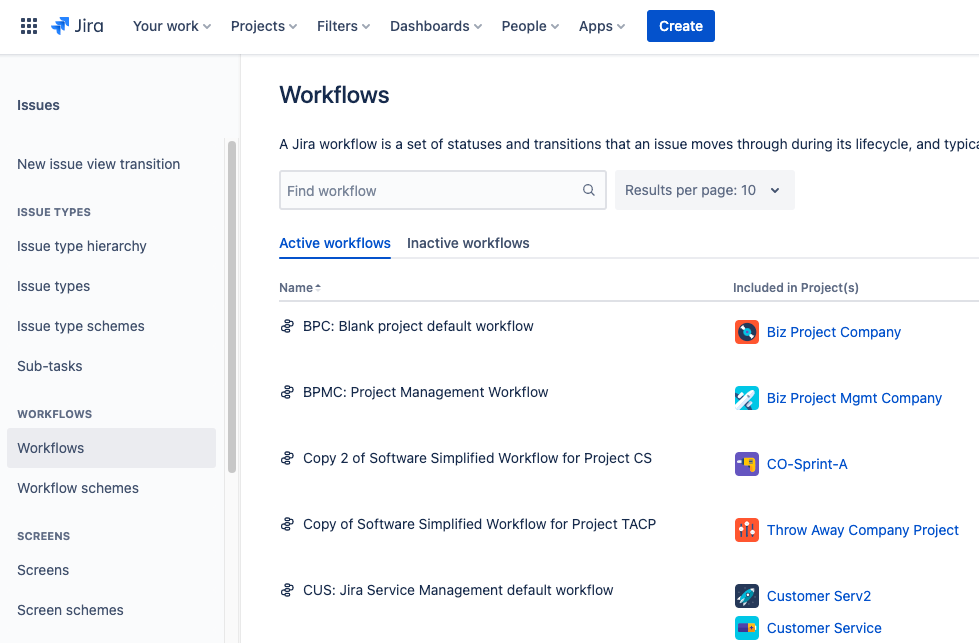Click the Biz Project Mgmt Company avatar
979x643 pixels.
point(747,398)
